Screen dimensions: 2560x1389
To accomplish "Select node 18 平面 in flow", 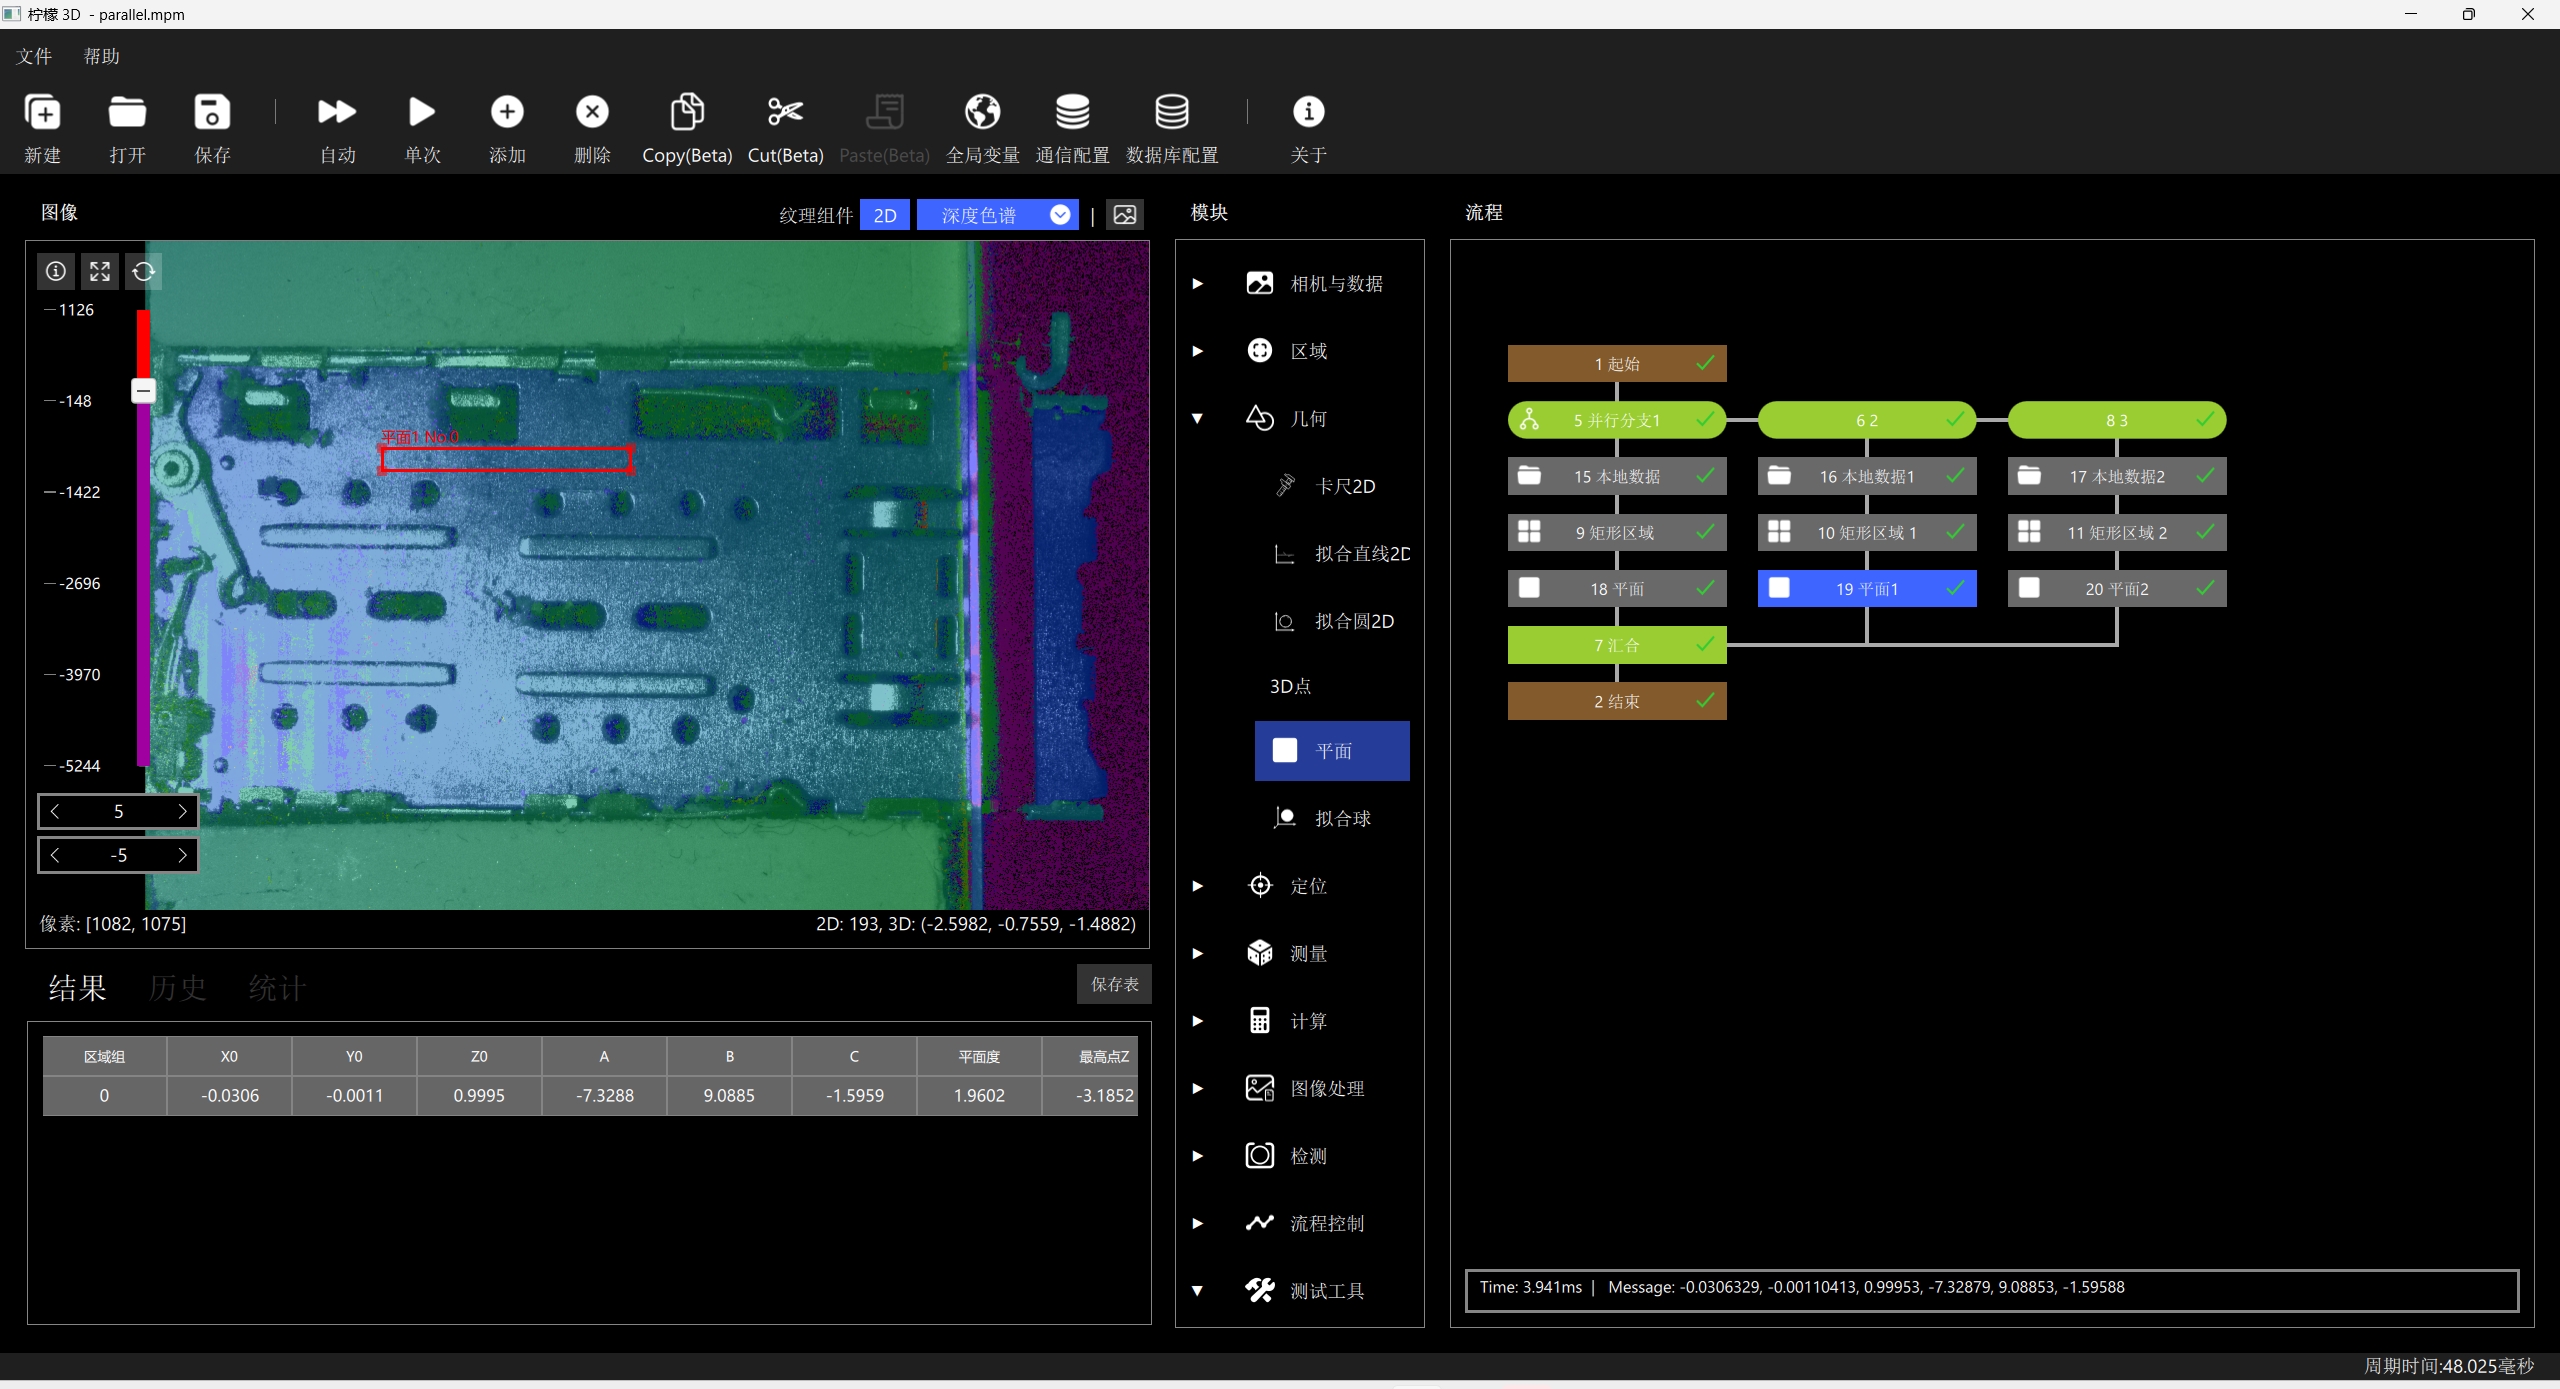I will click(1617, 588).
